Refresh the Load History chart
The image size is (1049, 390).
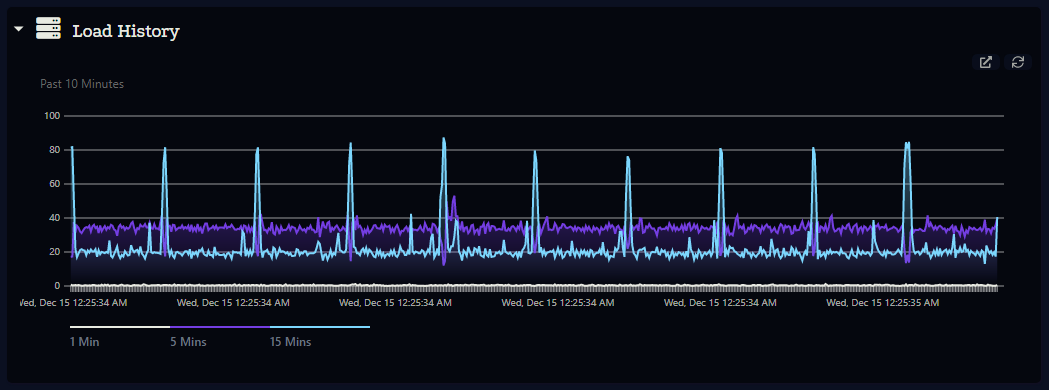1018,62
